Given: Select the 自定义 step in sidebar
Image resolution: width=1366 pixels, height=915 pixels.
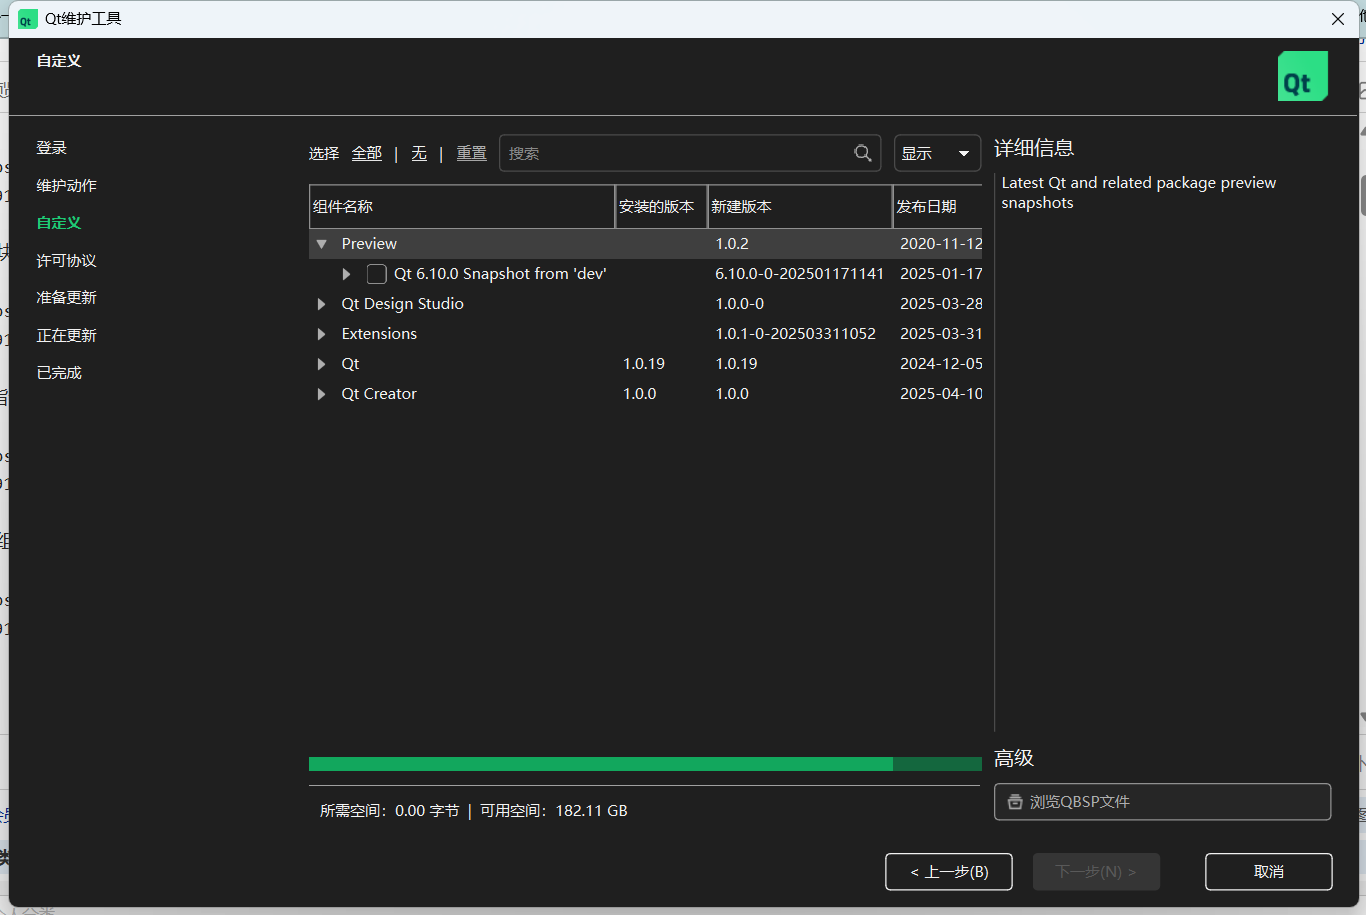Looking at the screenshot, I should pyautogui.click(x=59, y=223).
